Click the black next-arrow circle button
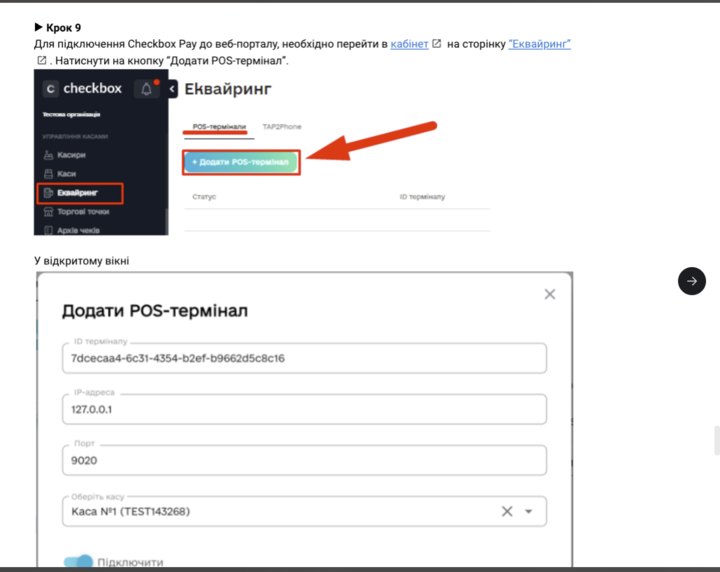 [692, 281]
